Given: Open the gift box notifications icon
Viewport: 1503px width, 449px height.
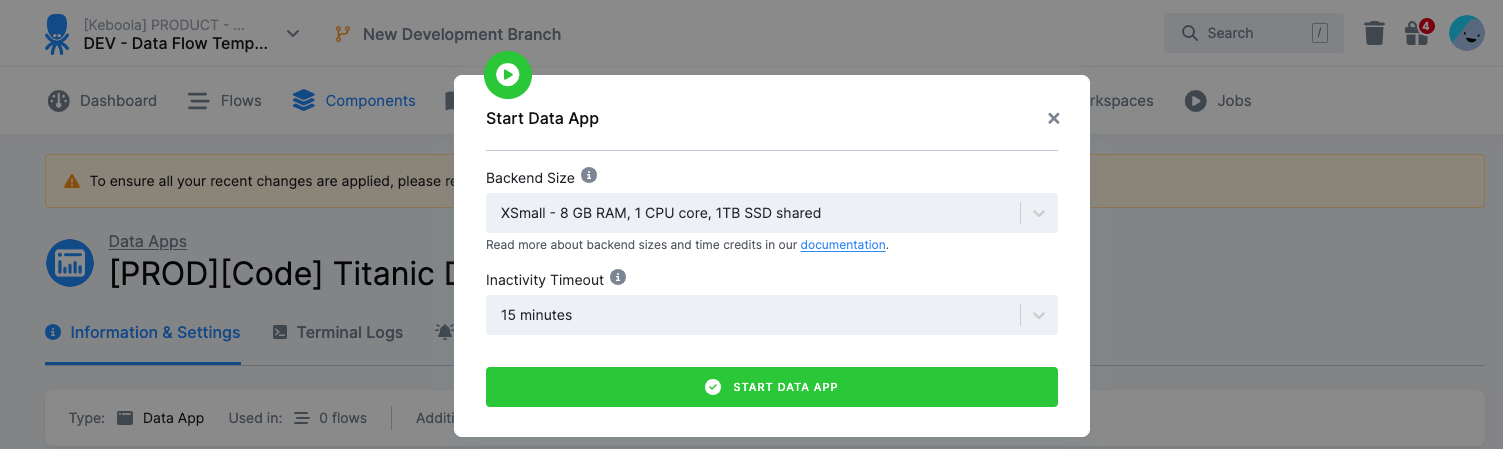Looking at the screenshot, I should (x=1417, y=34).
